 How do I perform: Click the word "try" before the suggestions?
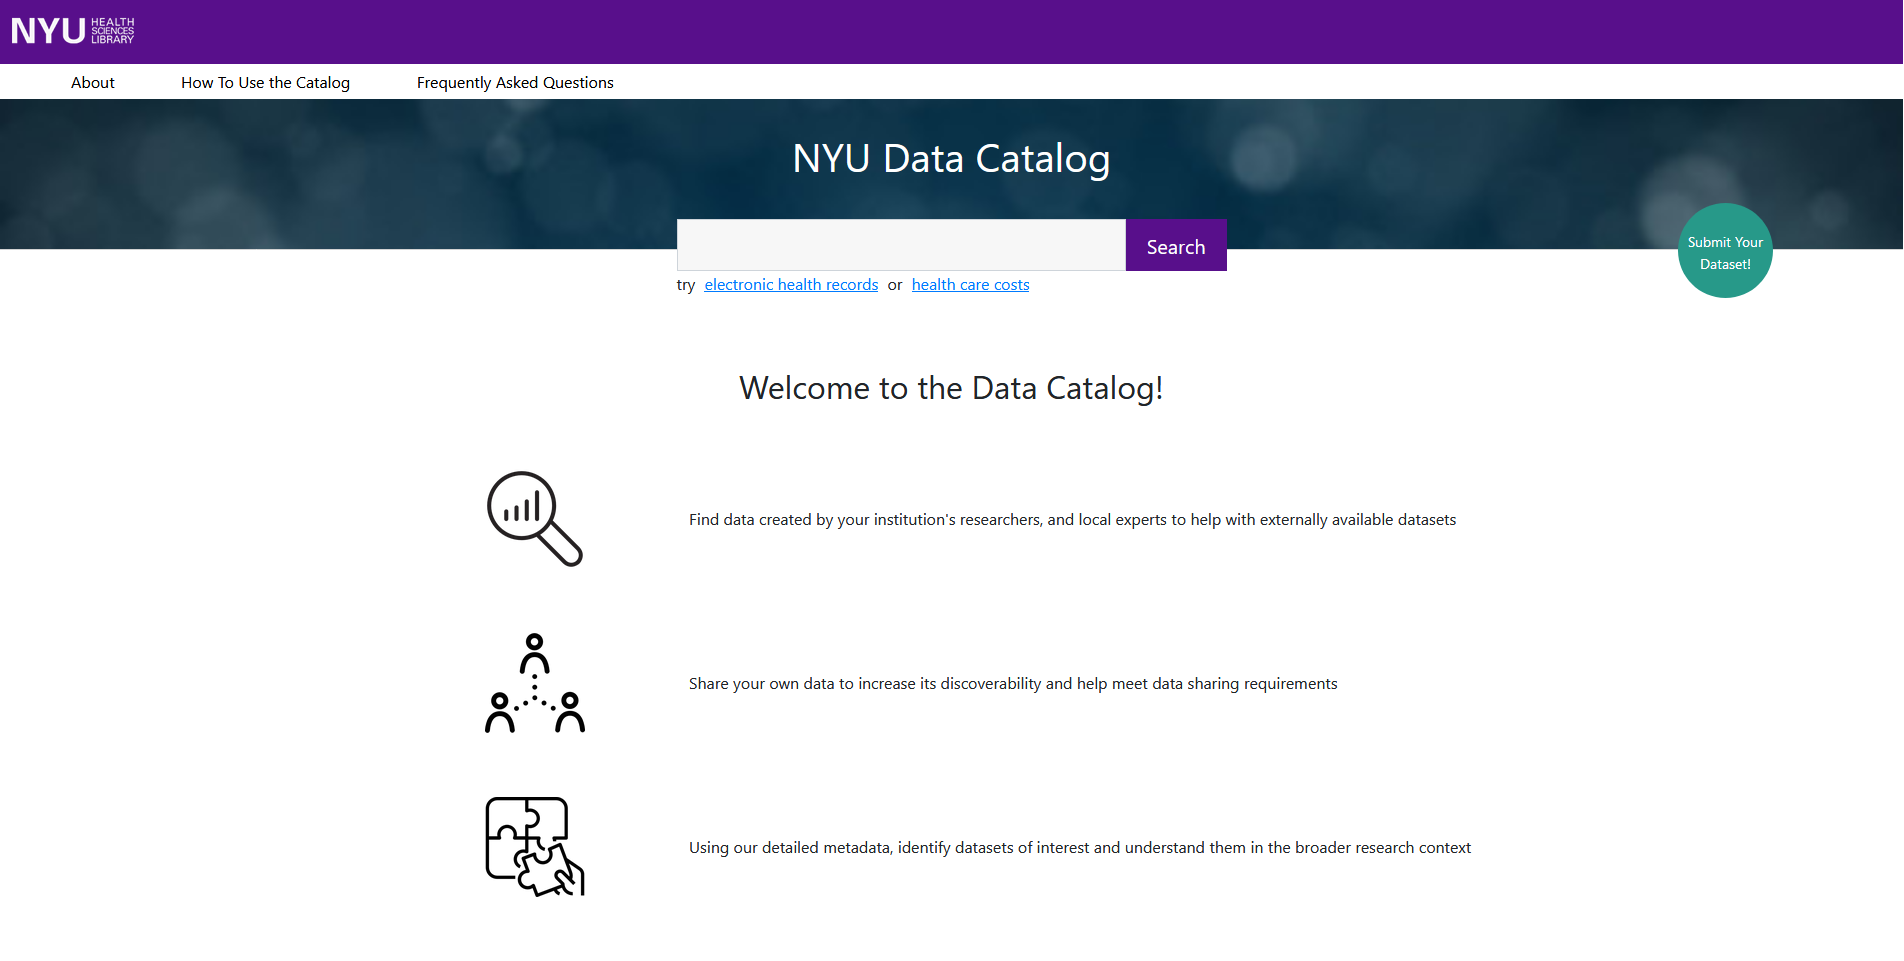point(686,285)
